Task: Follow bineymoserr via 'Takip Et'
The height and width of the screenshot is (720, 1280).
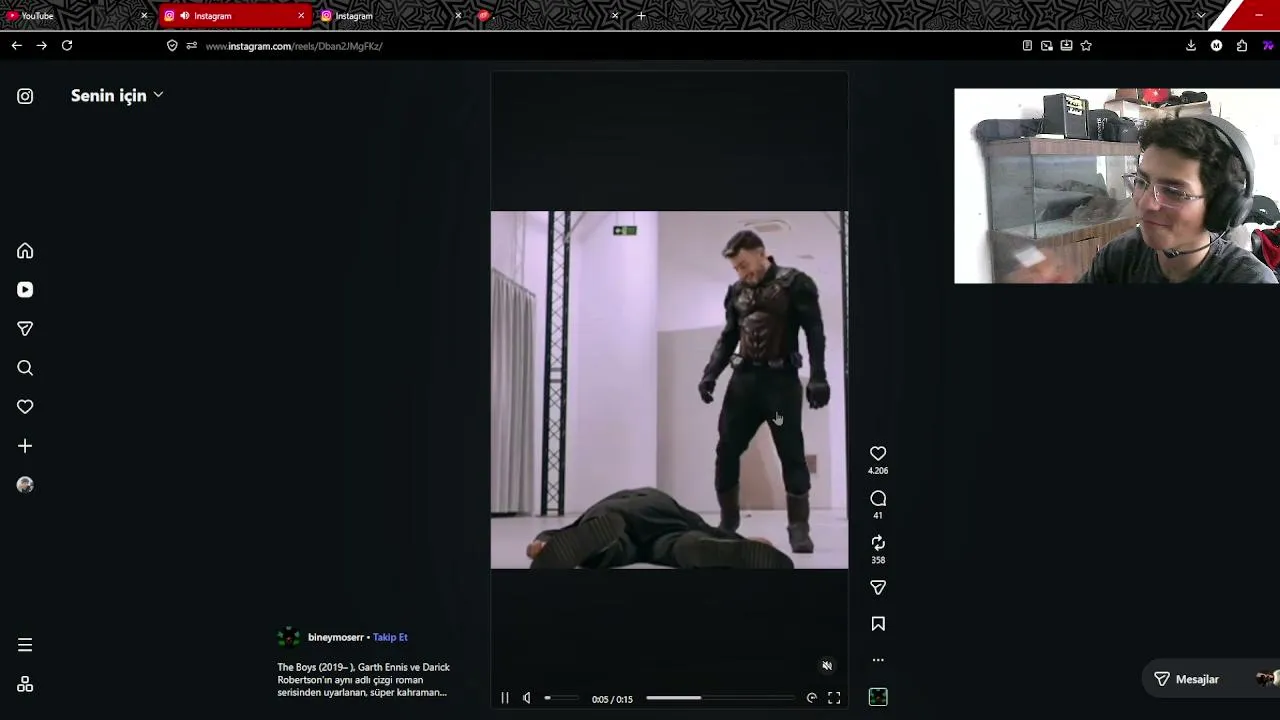Action: [390, 637]
